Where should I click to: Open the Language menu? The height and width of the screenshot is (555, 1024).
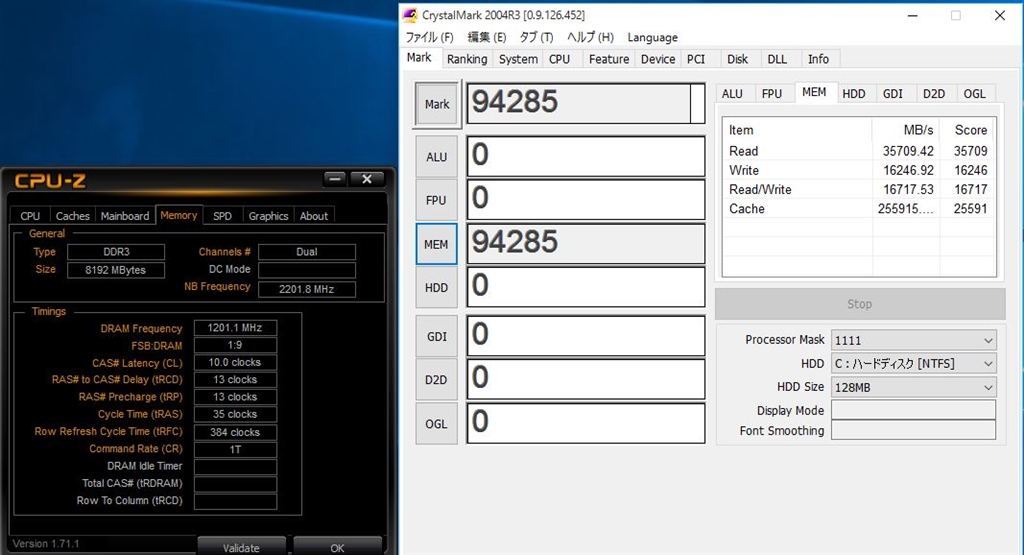(652, 37)
